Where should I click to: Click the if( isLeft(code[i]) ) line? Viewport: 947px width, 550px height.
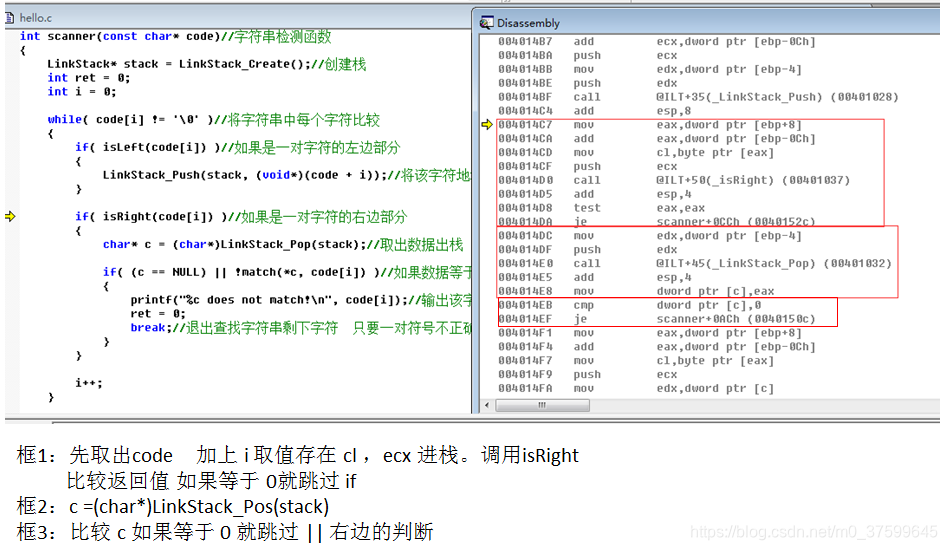[x=237, y=147]
